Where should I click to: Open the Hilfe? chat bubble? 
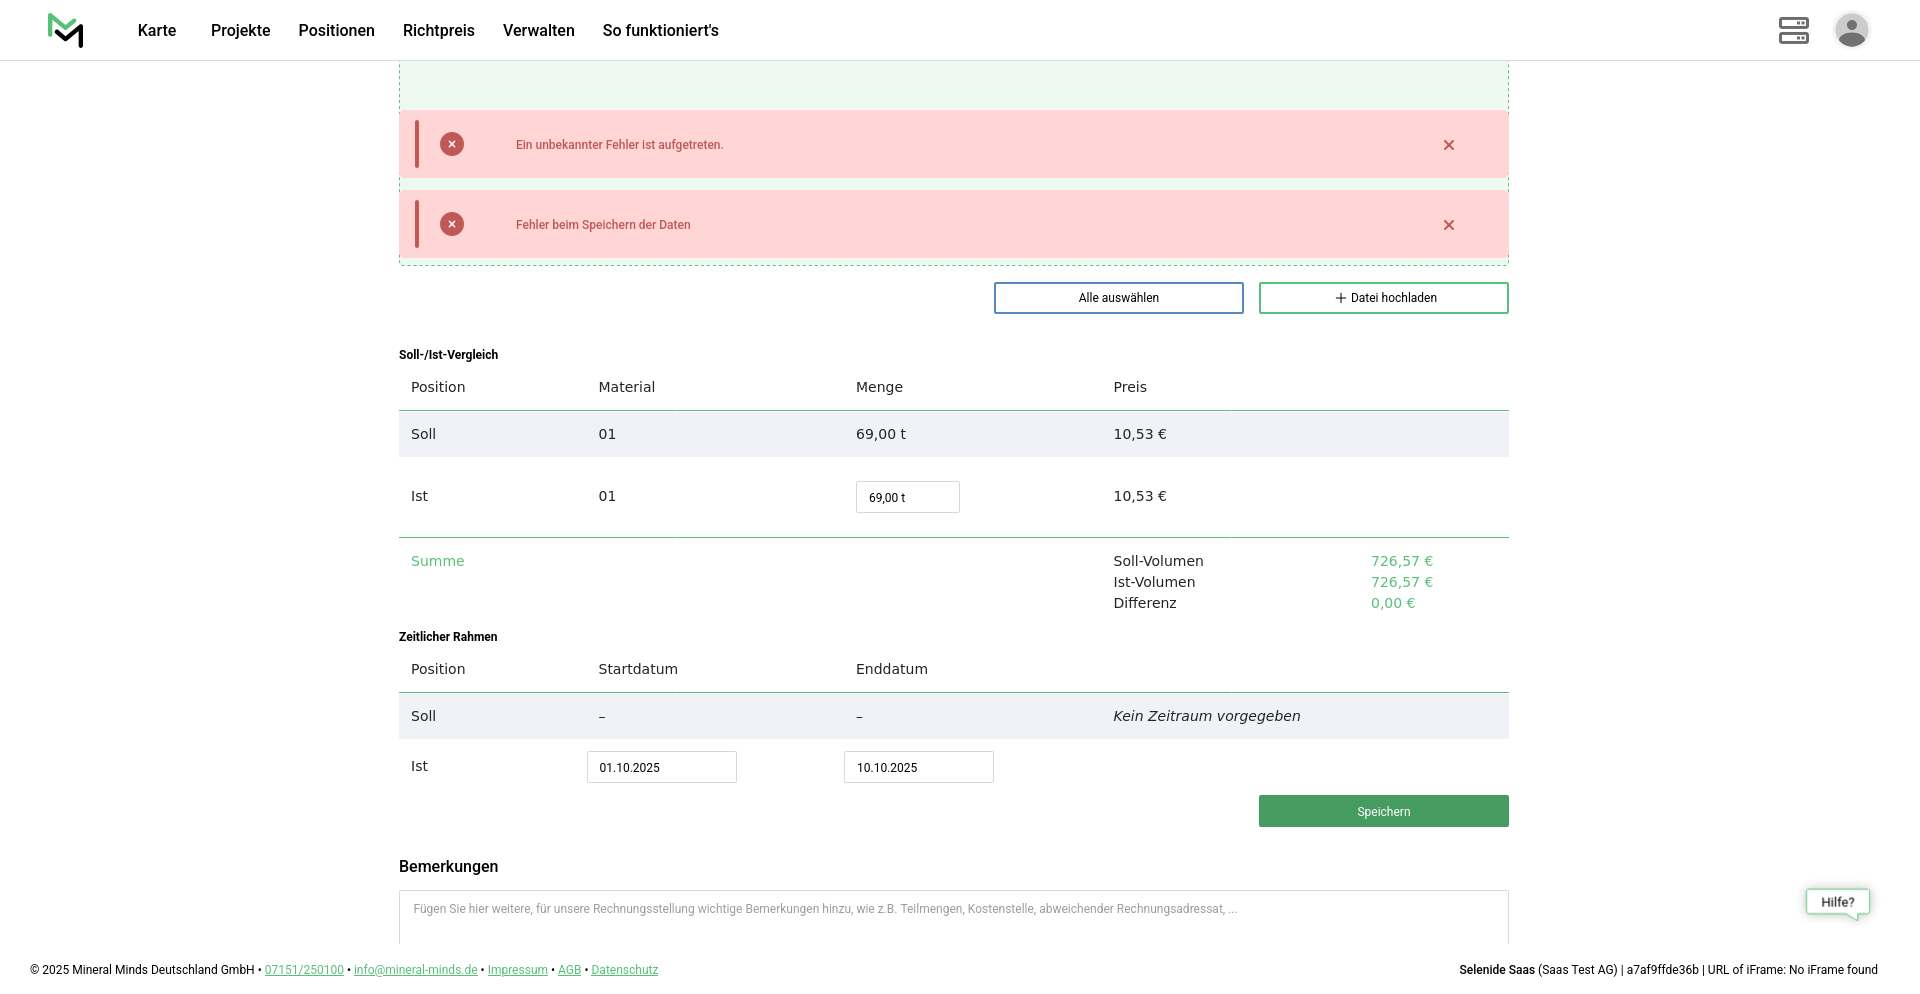click(x=1837, y=902)
